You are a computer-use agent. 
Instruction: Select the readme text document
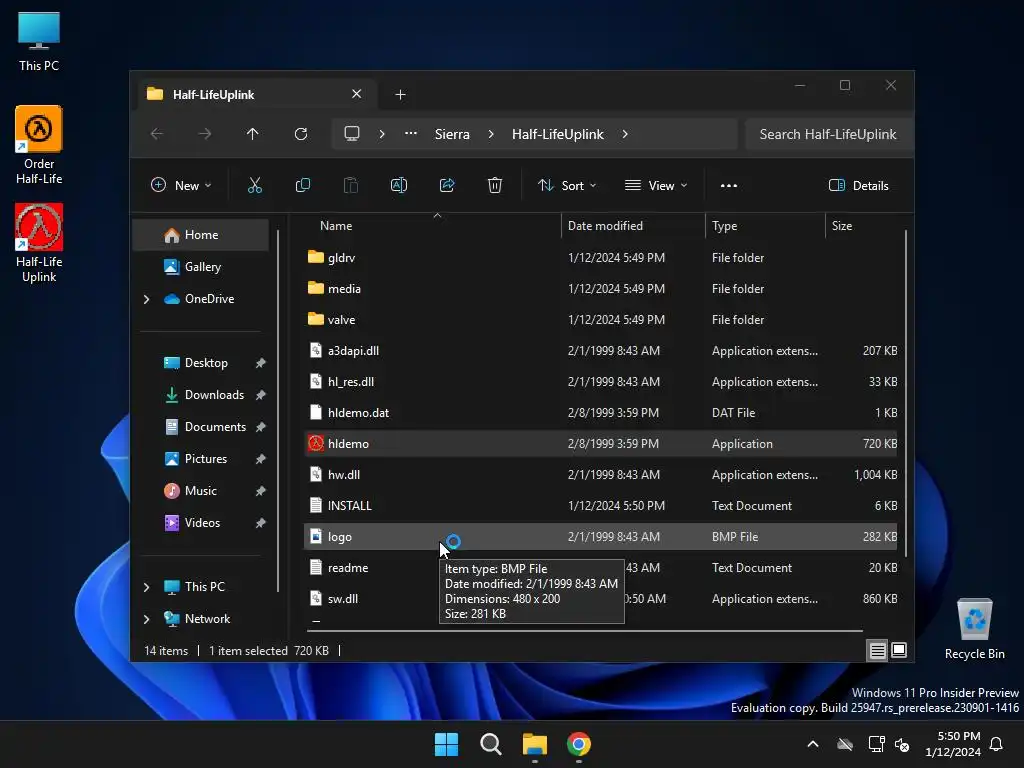[601, 568]
